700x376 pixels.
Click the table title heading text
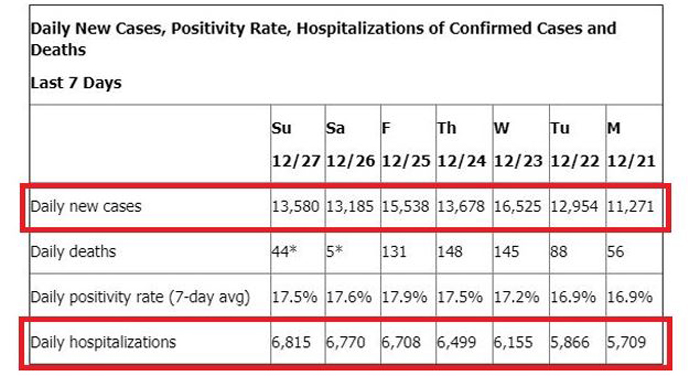point(323,39)
